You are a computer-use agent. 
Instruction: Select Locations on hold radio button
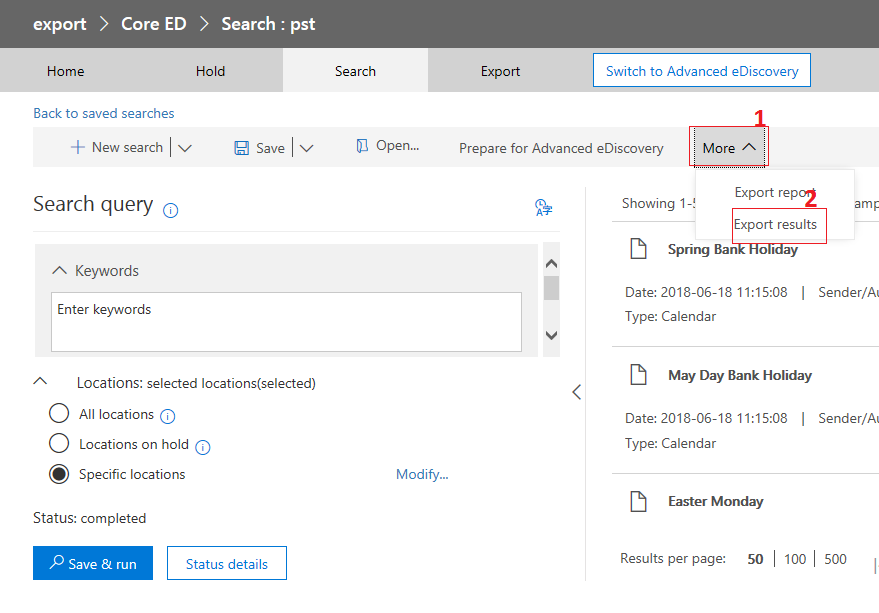(59, 443)
